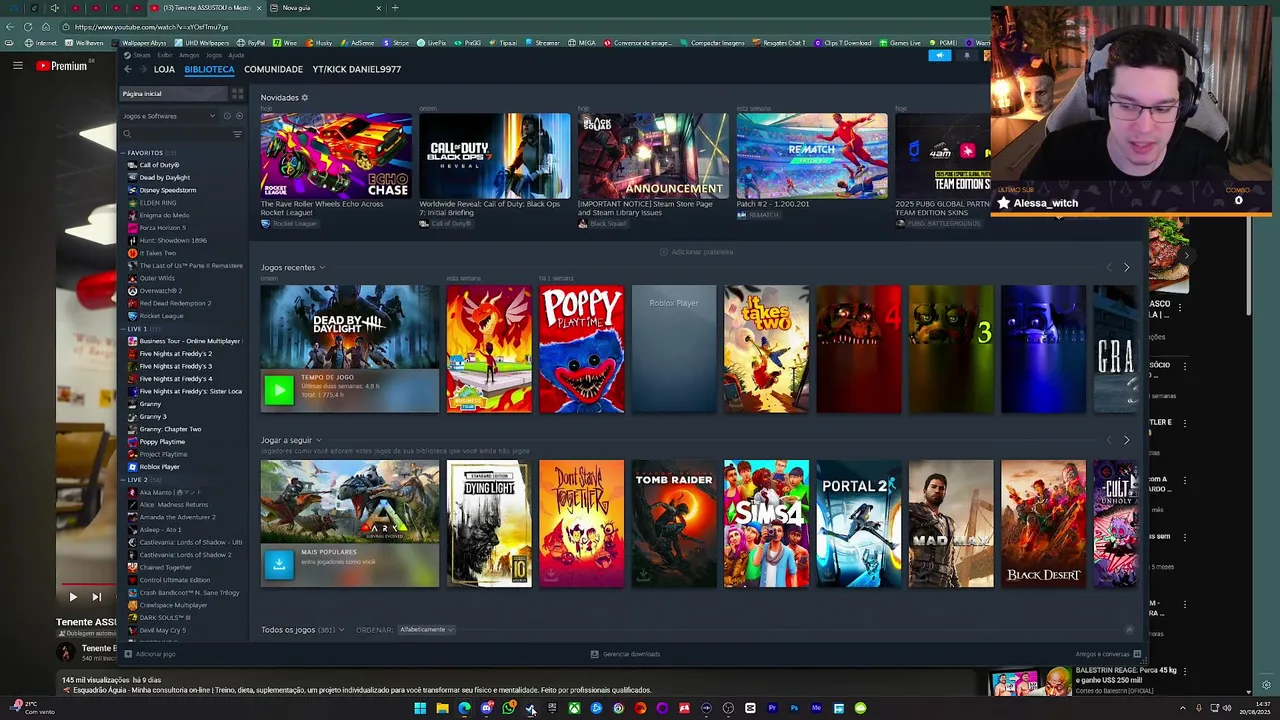1280x720 pixels.
Task: Click green play button on Dead by Daylight
Action: pos(279,390)
